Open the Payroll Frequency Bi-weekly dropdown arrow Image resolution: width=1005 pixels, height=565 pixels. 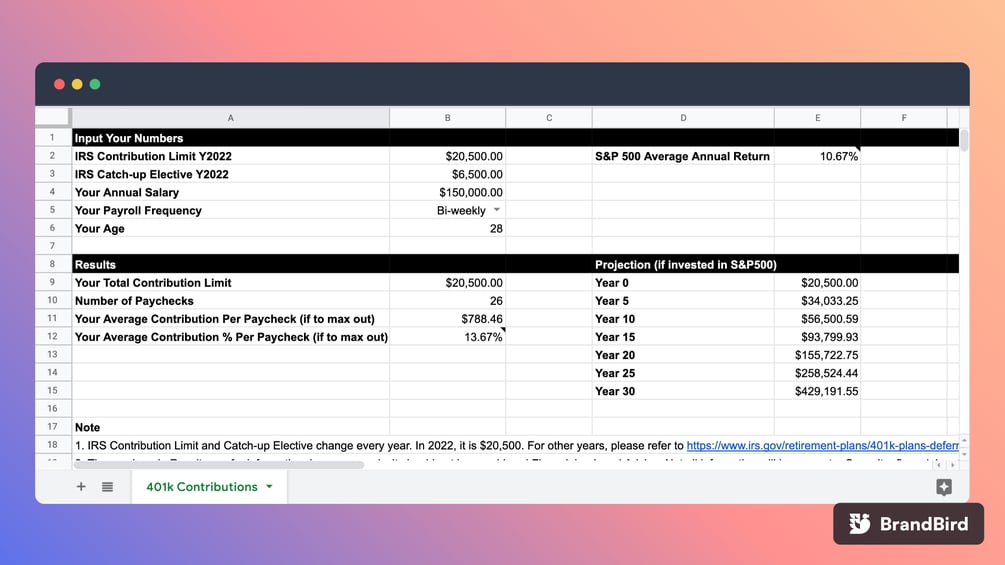pos(497,210)
